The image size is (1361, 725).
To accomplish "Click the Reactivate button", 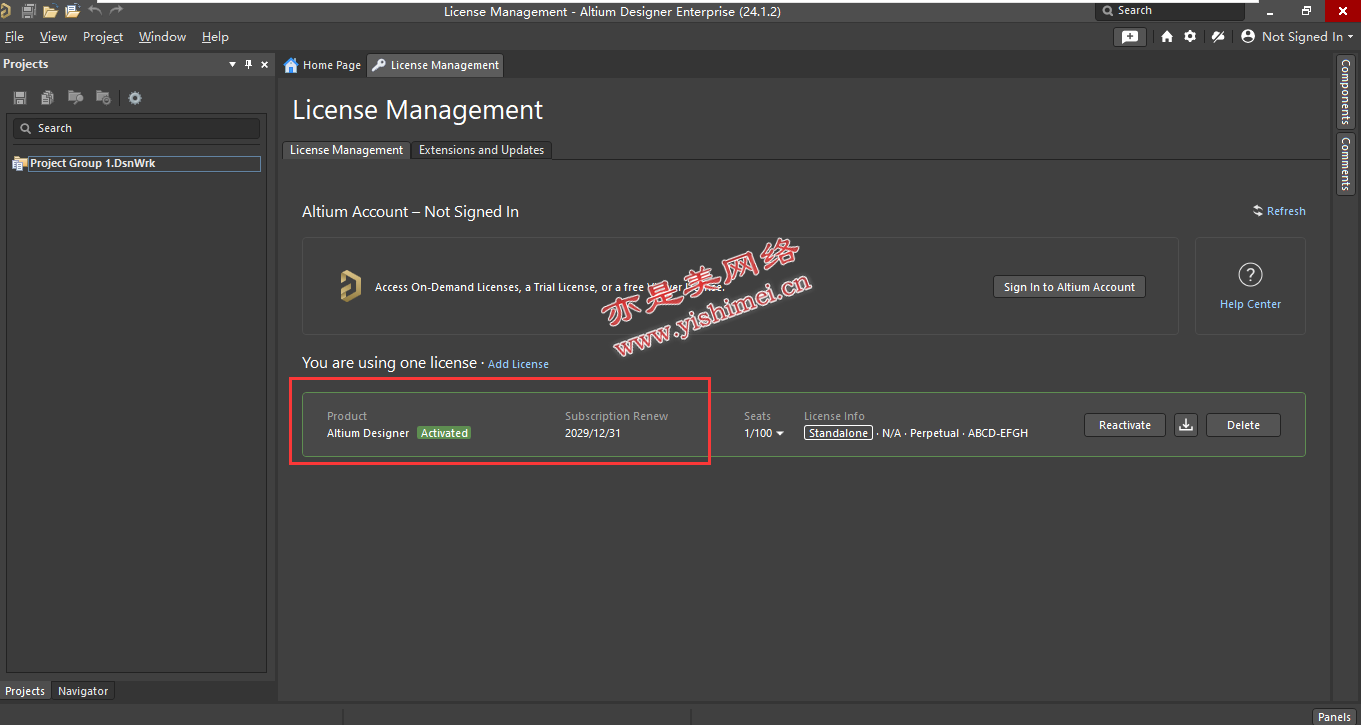I will 1125,425.
